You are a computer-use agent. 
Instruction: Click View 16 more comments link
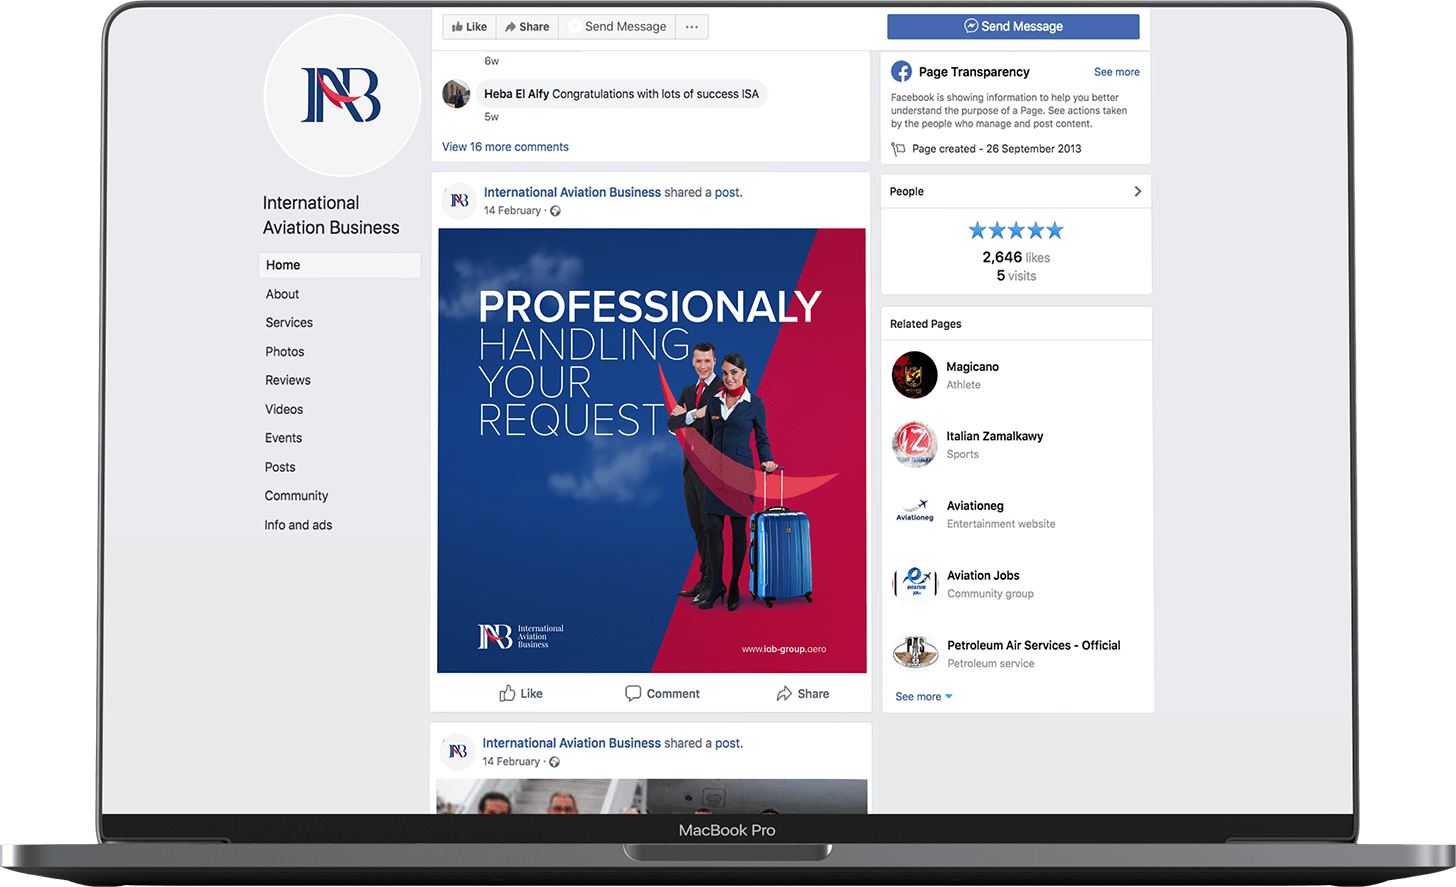click(505, 147)
